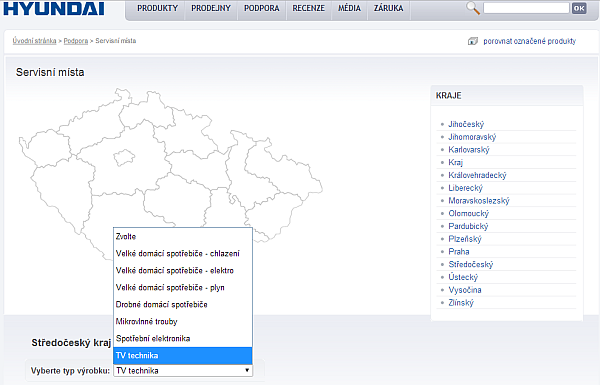Choose Spotřební elektronika option
Viewport: 600px width, 385px height.
tap(183, 338)
